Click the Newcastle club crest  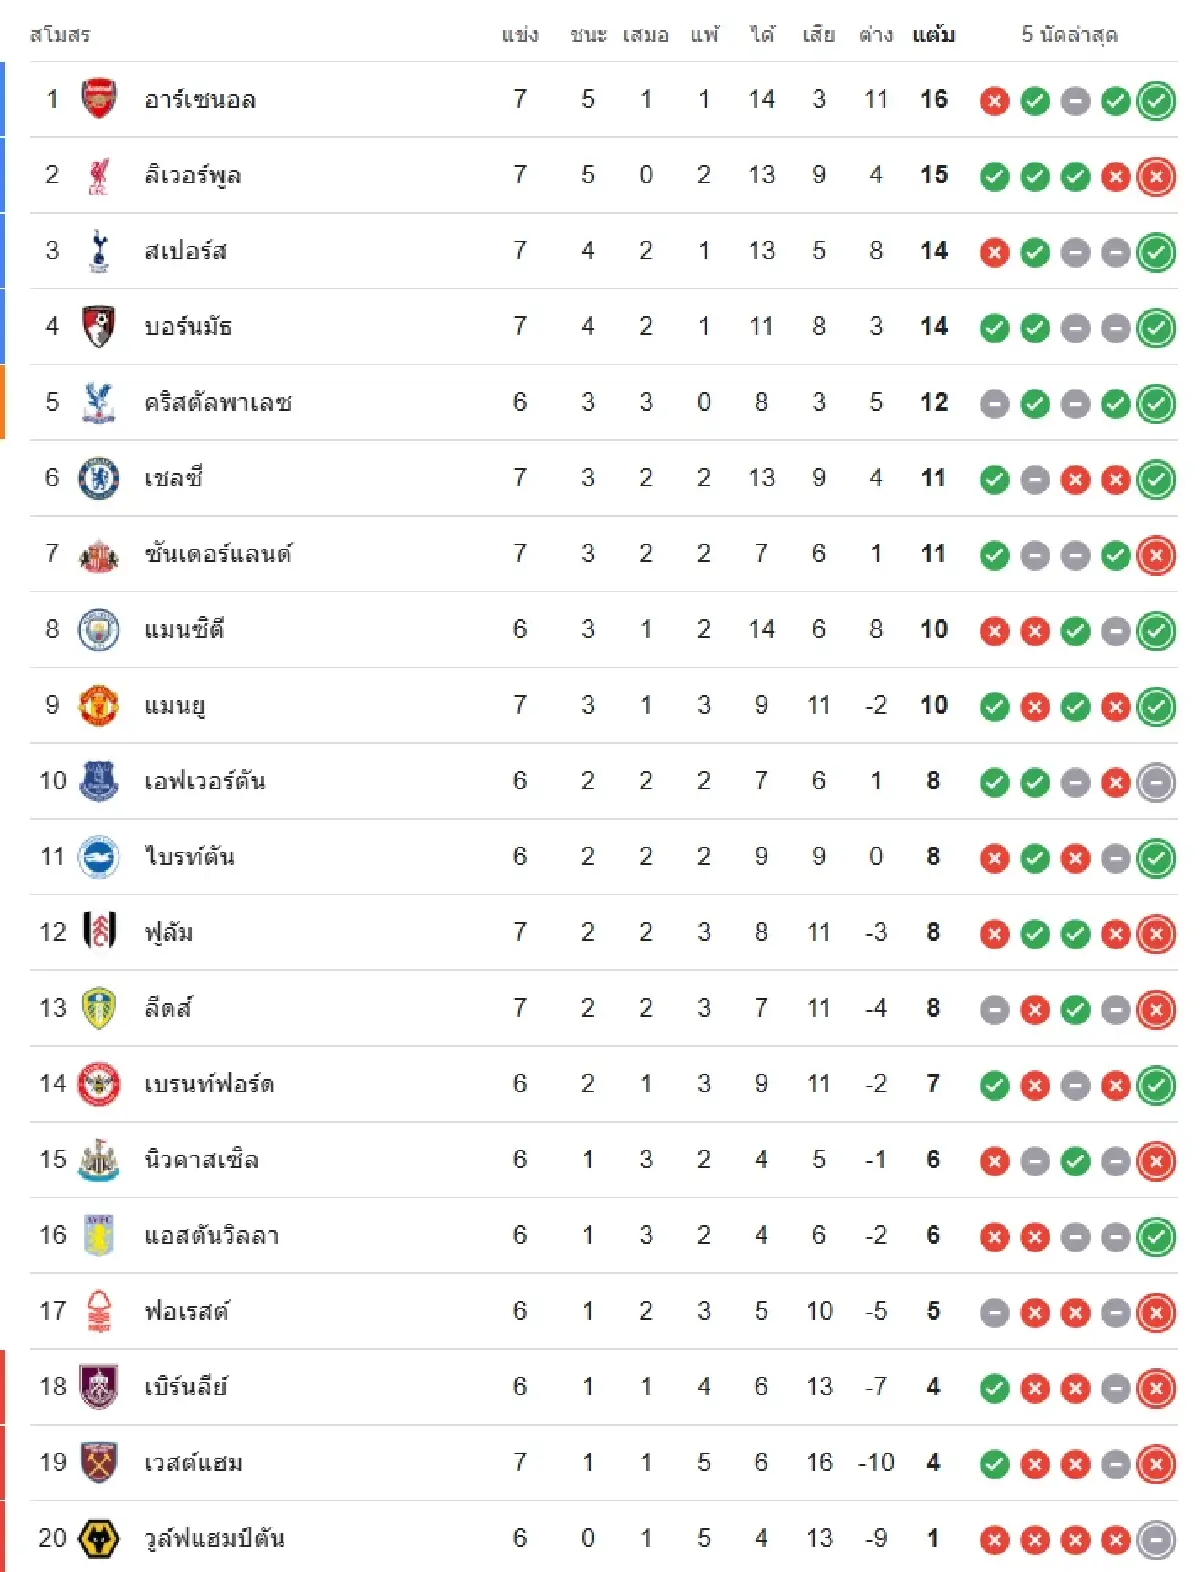98,1159
